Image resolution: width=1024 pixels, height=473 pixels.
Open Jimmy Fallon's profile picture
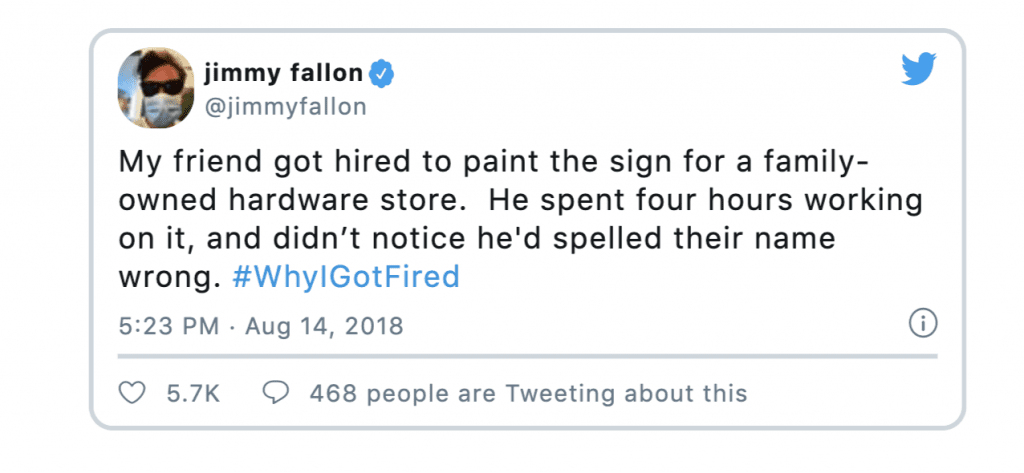point(156,88)
